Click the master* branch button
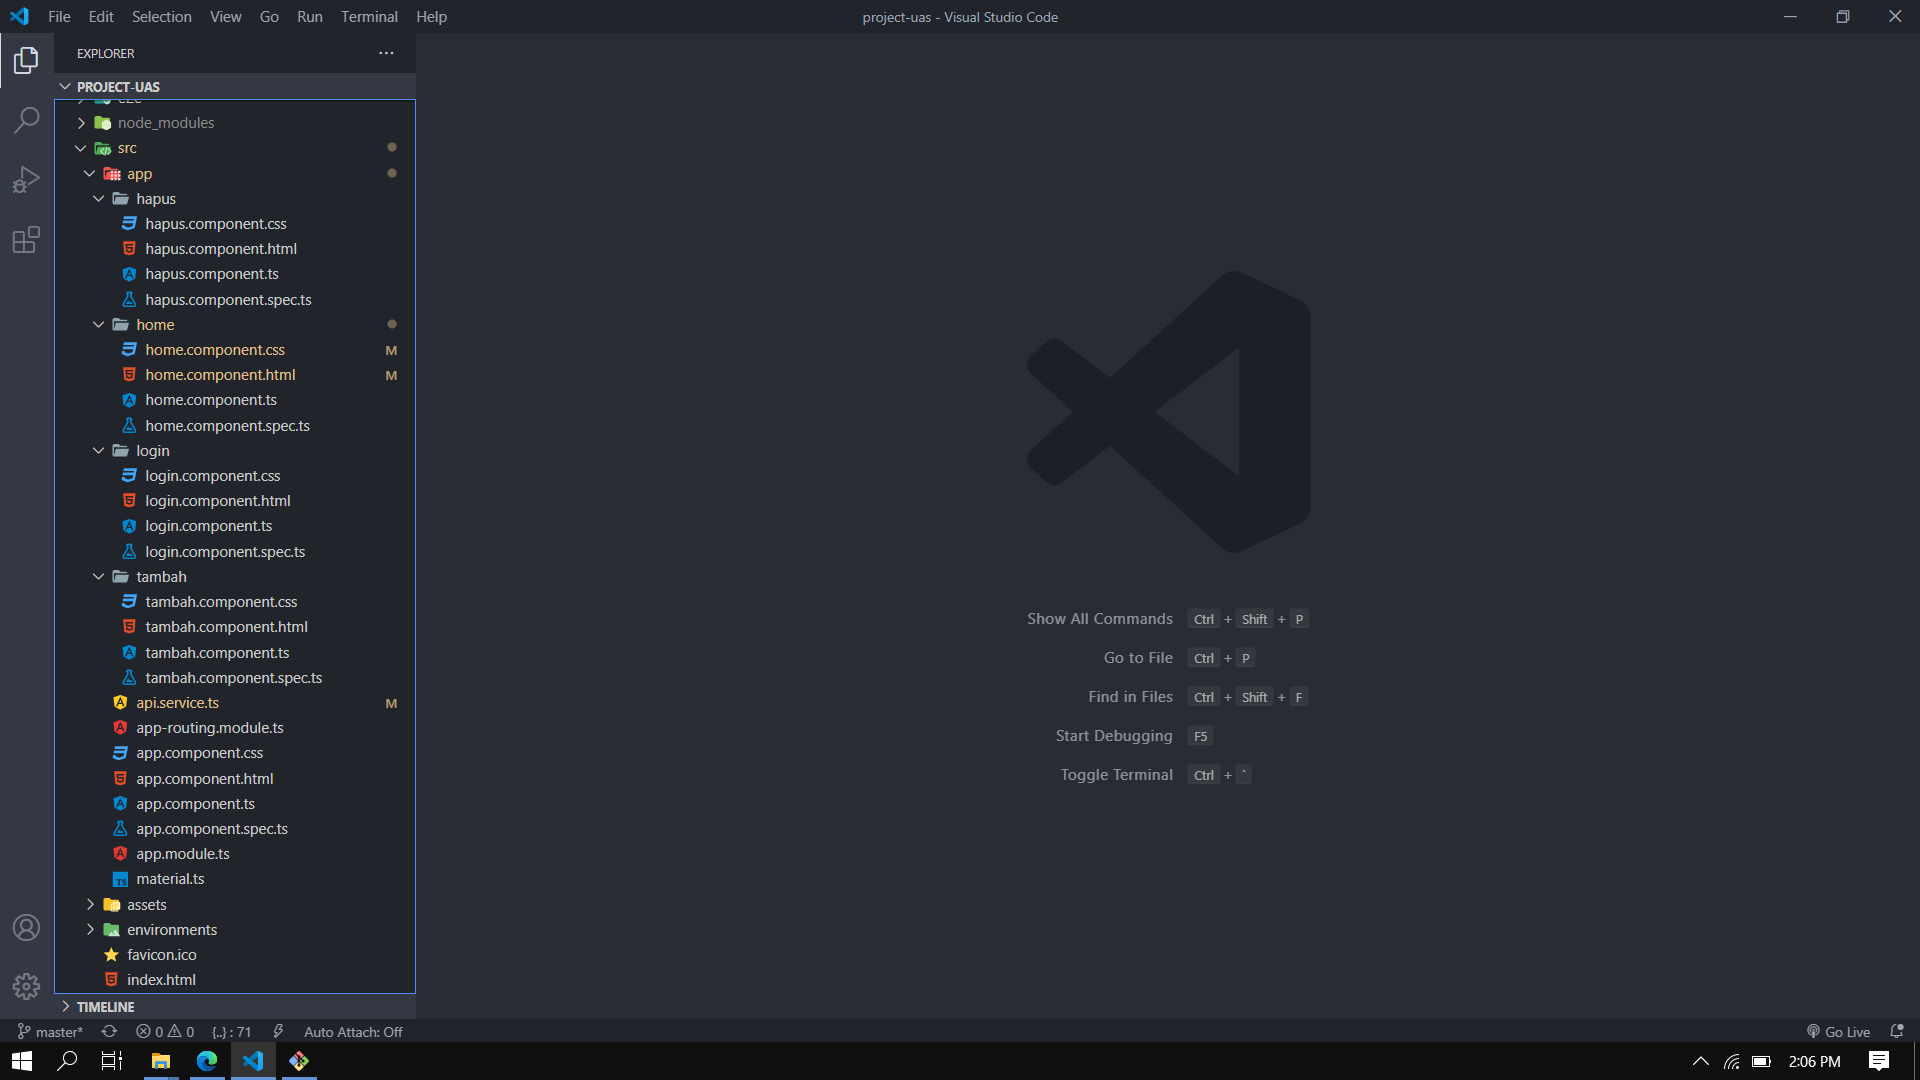The height and width of the screenshot is (1080, 1920). point(50,1031)
